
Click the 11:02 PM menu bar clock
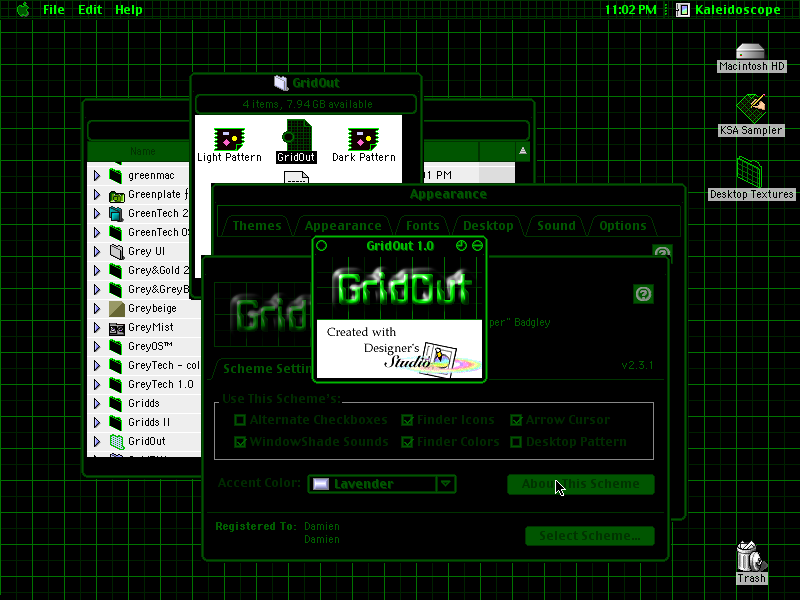coord(631,9)
